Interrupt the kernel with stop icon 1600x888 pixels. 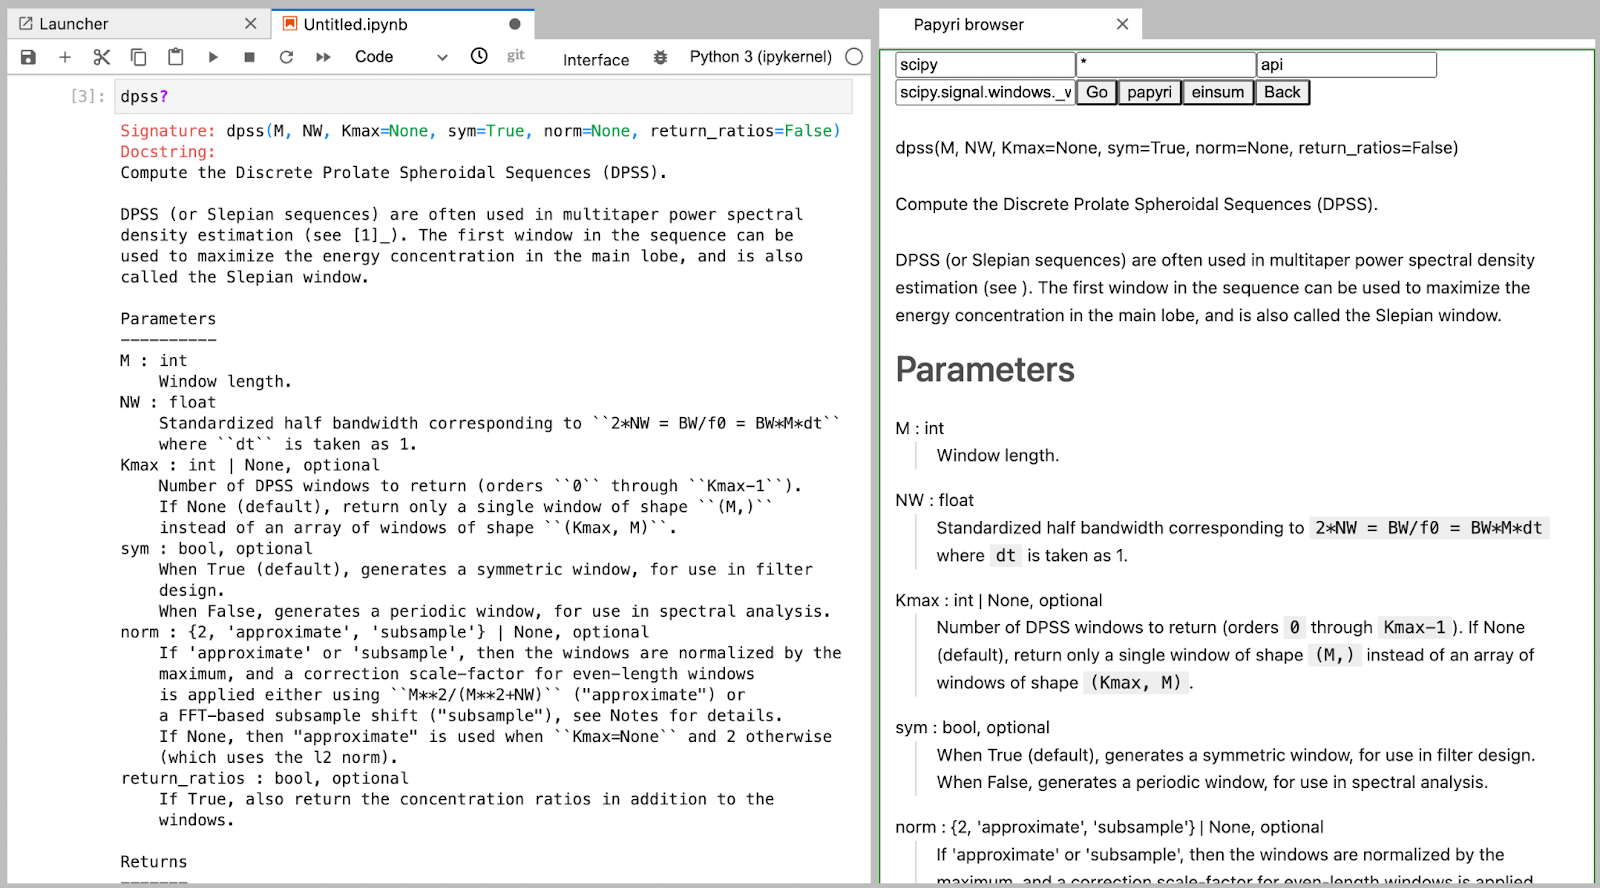click(x=250, y=57)
